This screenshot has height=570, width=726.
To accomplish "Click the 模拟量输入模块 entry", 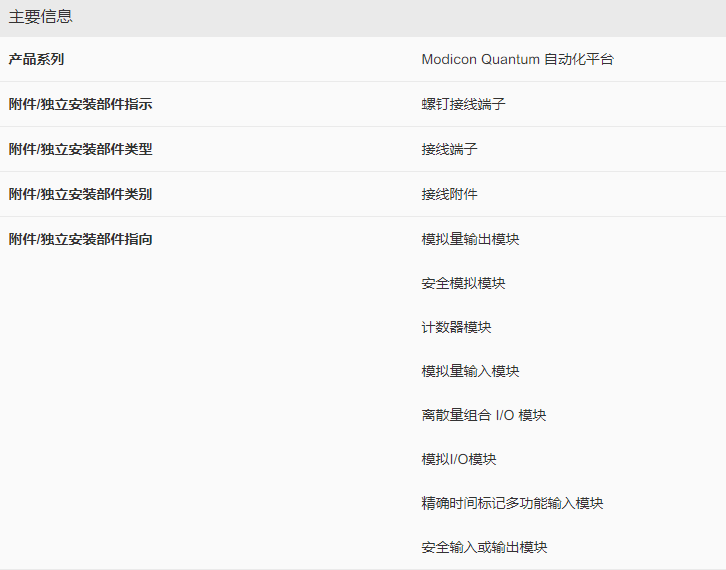I will (470, 371).
